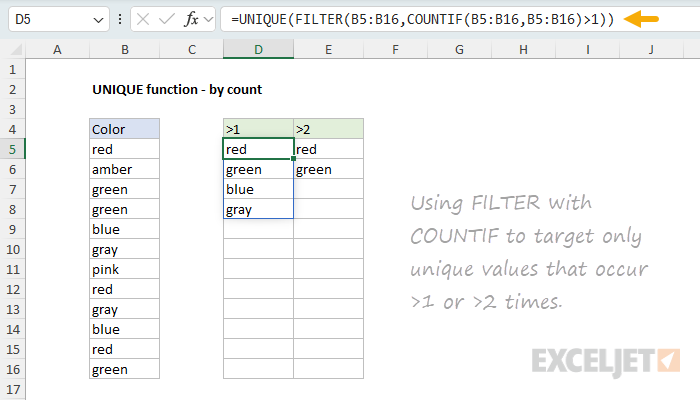
Task: Select column H header
Action: [523, 50]
